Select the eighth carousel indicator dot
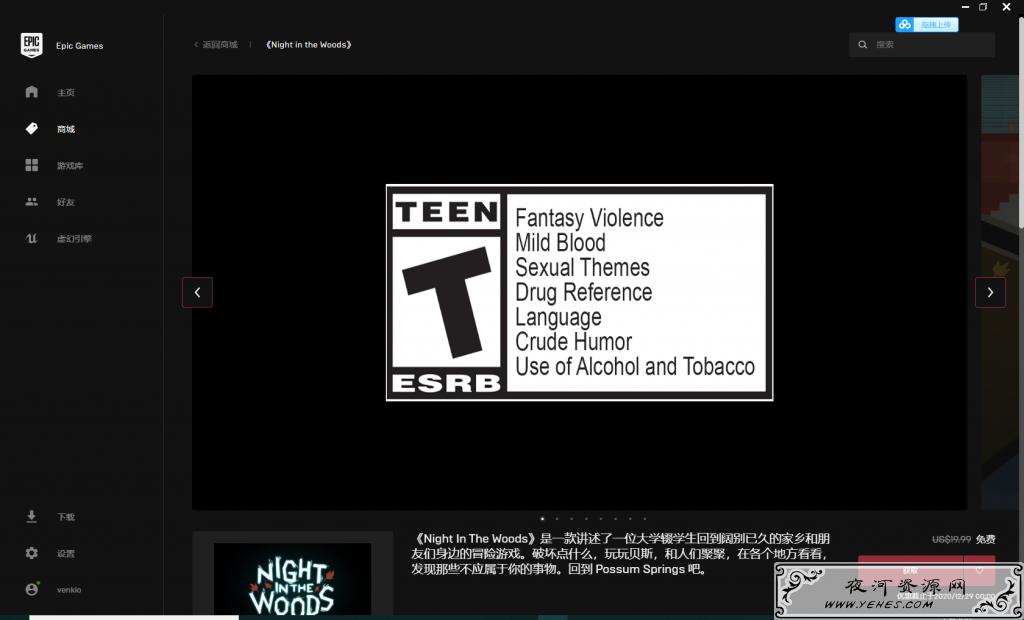Screen dimensions: 1024x620 click(x=645, y=519)
